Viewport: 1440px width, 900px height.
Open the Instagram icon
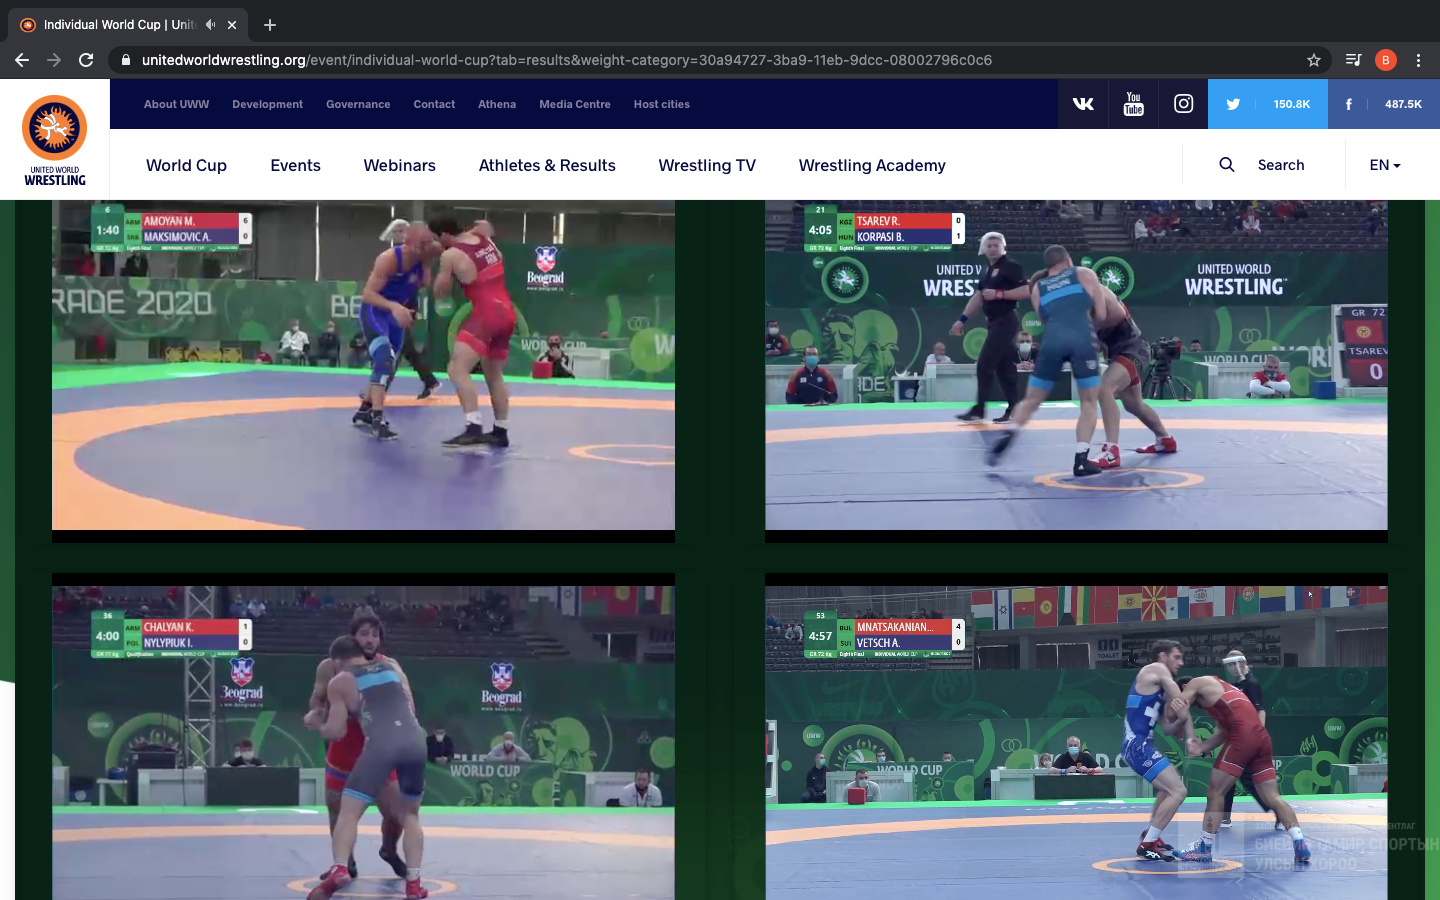[1183, 104]
